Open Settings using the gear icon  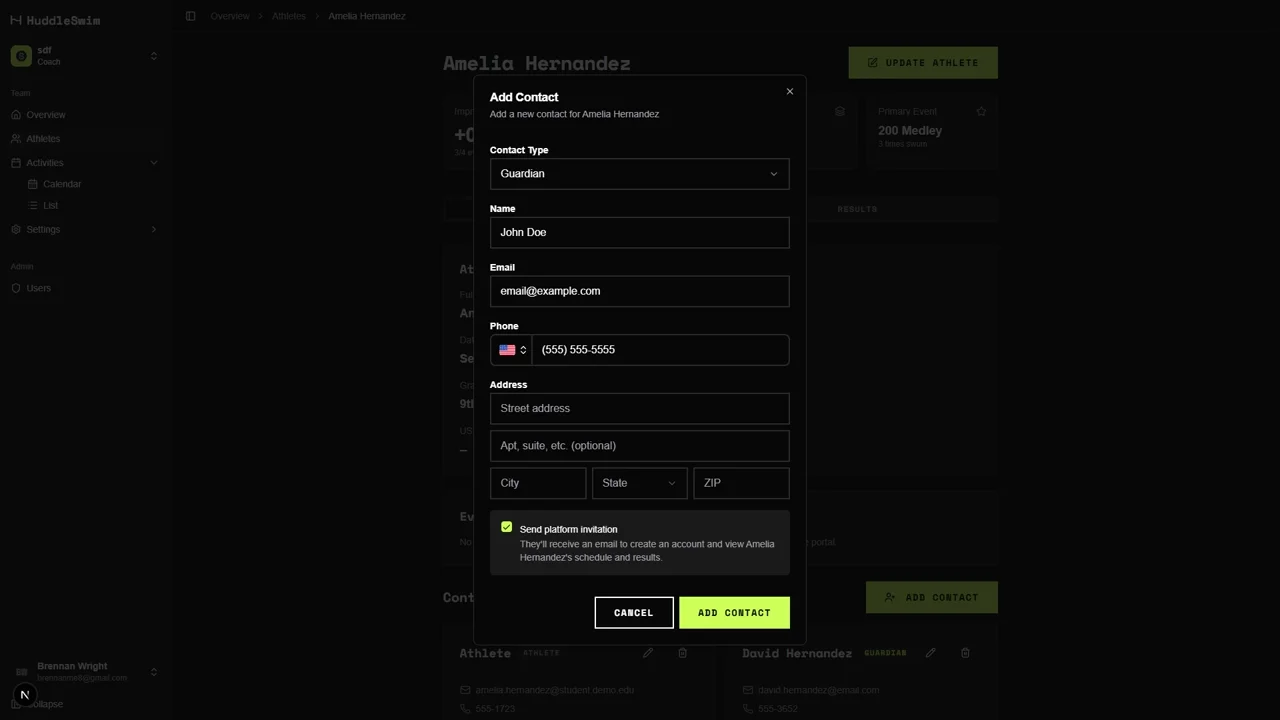(x=15, y=229)
